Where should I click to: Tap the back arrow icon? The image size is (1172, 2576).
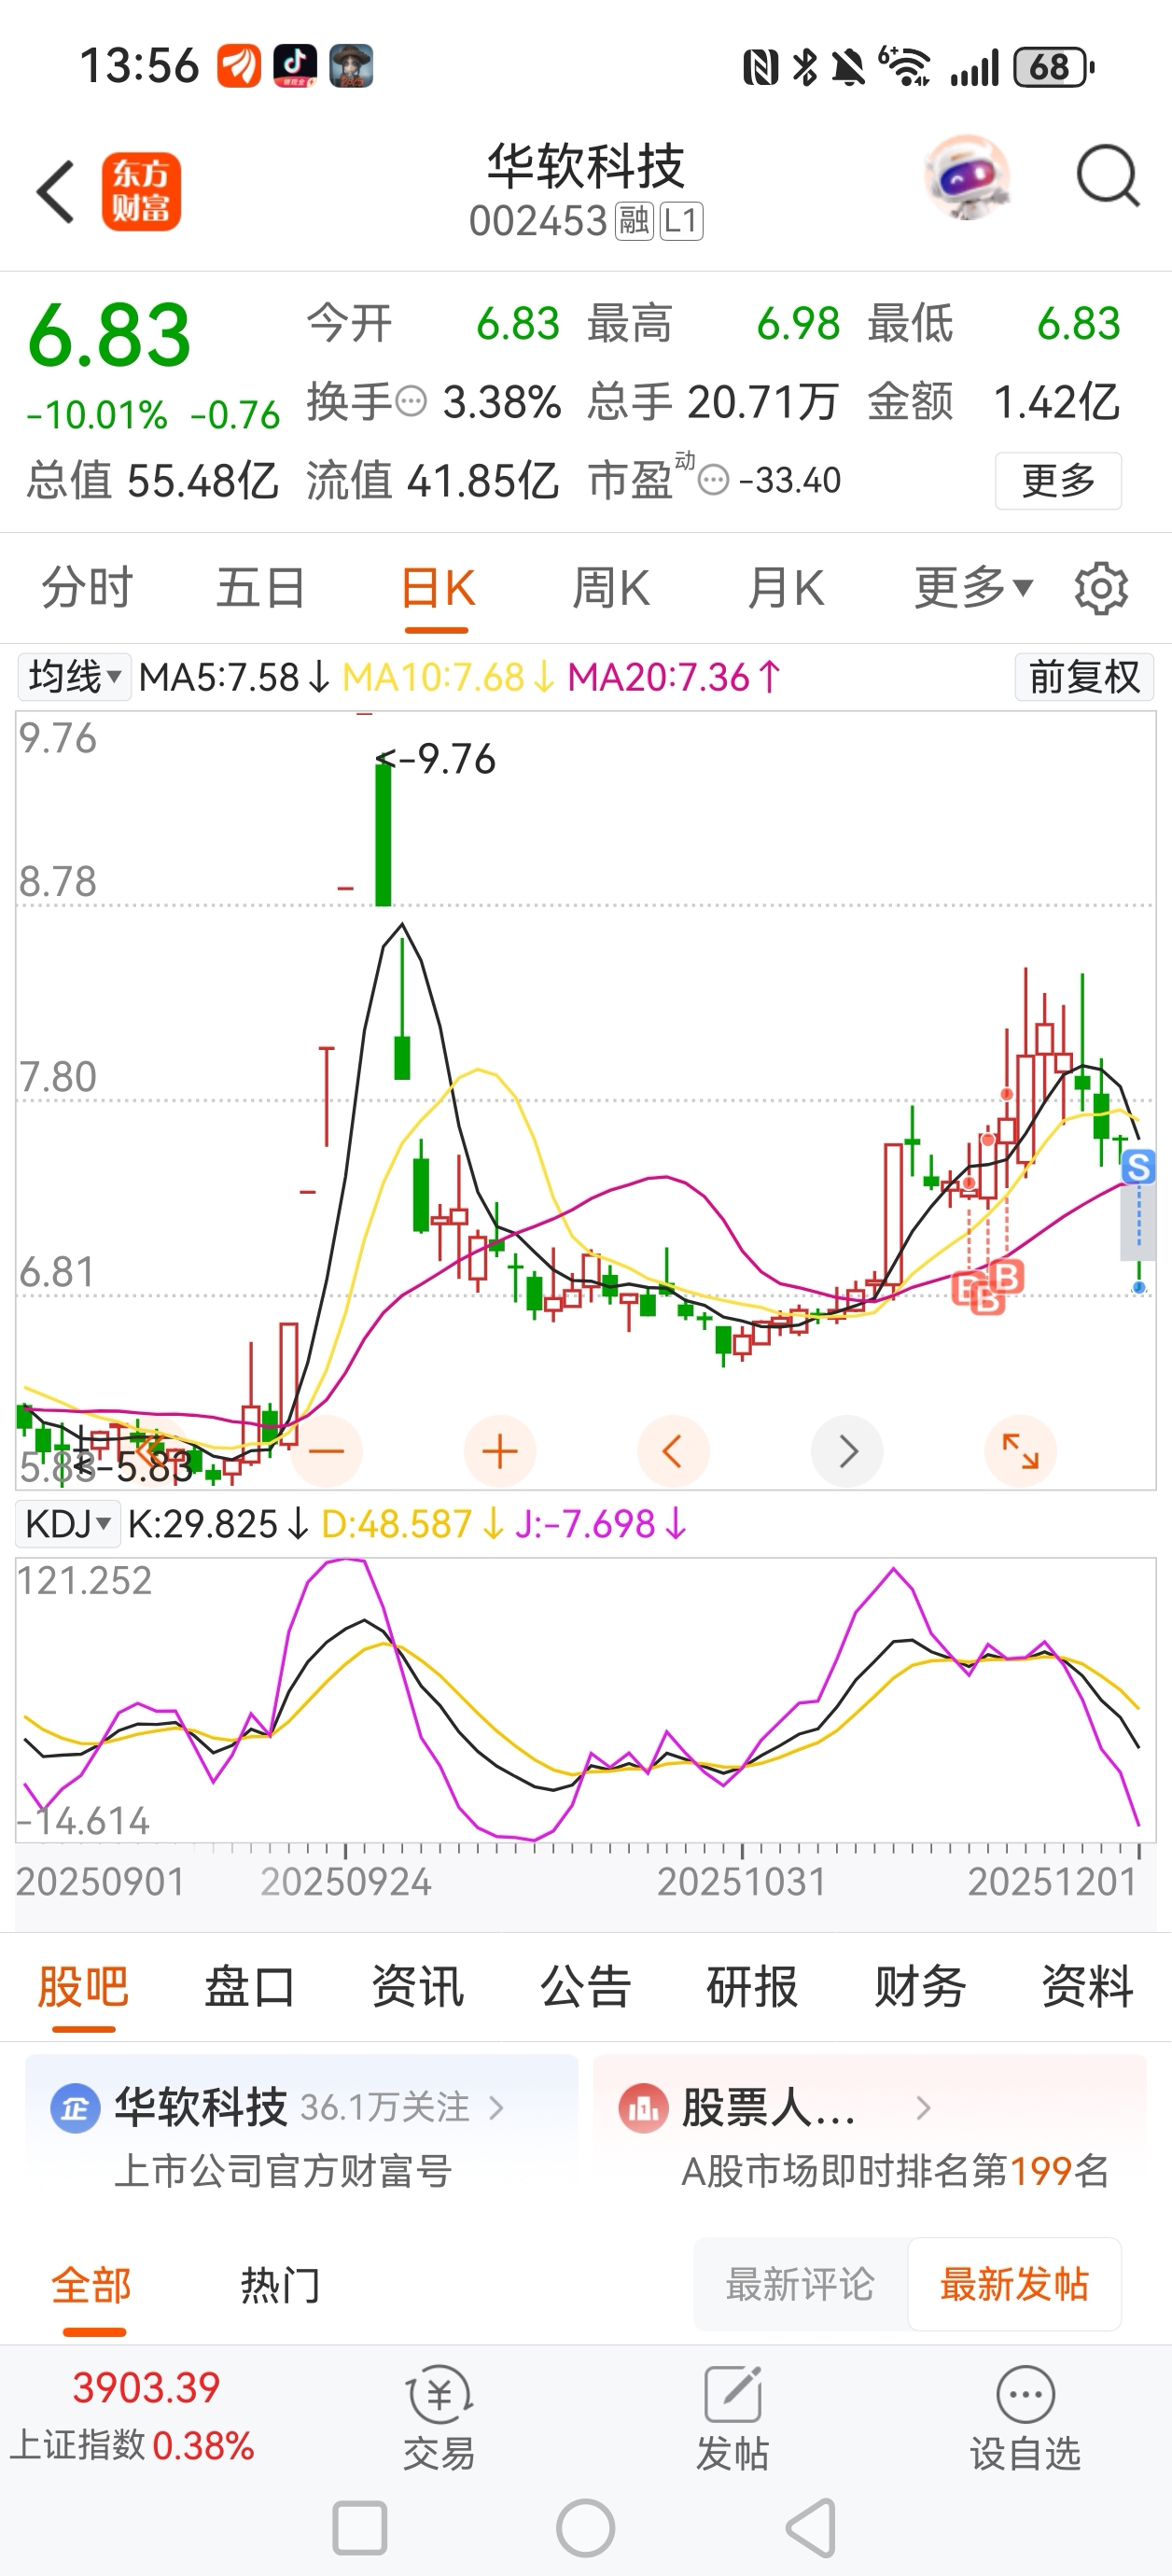coord(55,191)
